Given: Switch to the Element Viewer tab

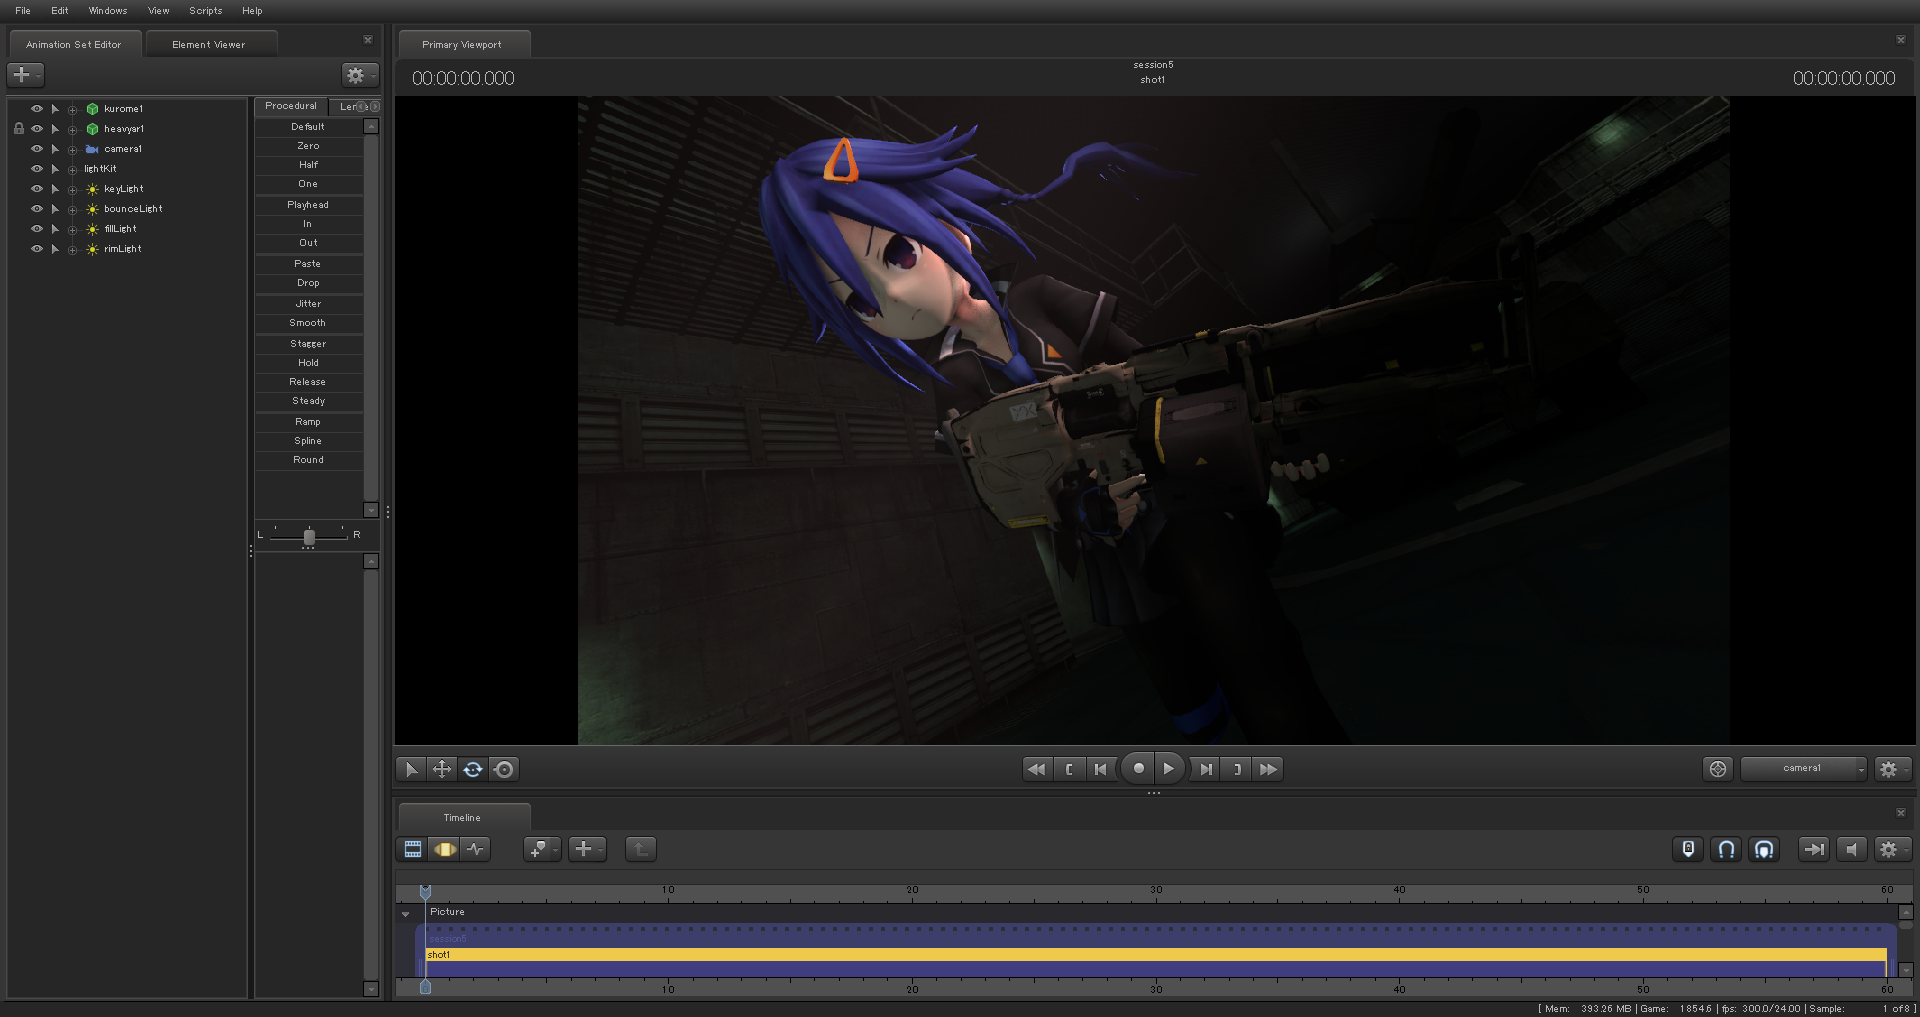Looking at the screenshot, I should (208, 45).
